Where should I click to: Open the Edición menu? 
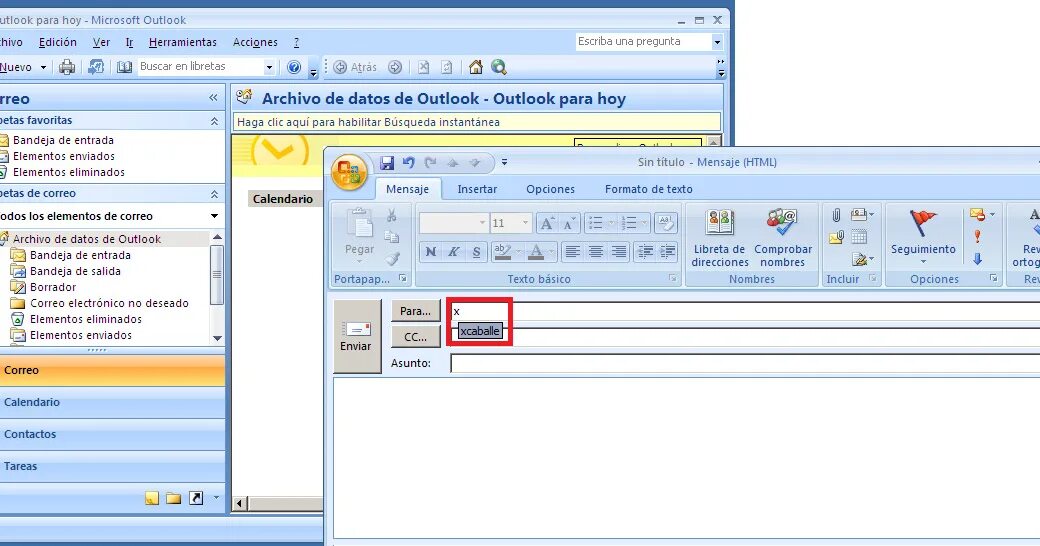(x=58, y=42)
